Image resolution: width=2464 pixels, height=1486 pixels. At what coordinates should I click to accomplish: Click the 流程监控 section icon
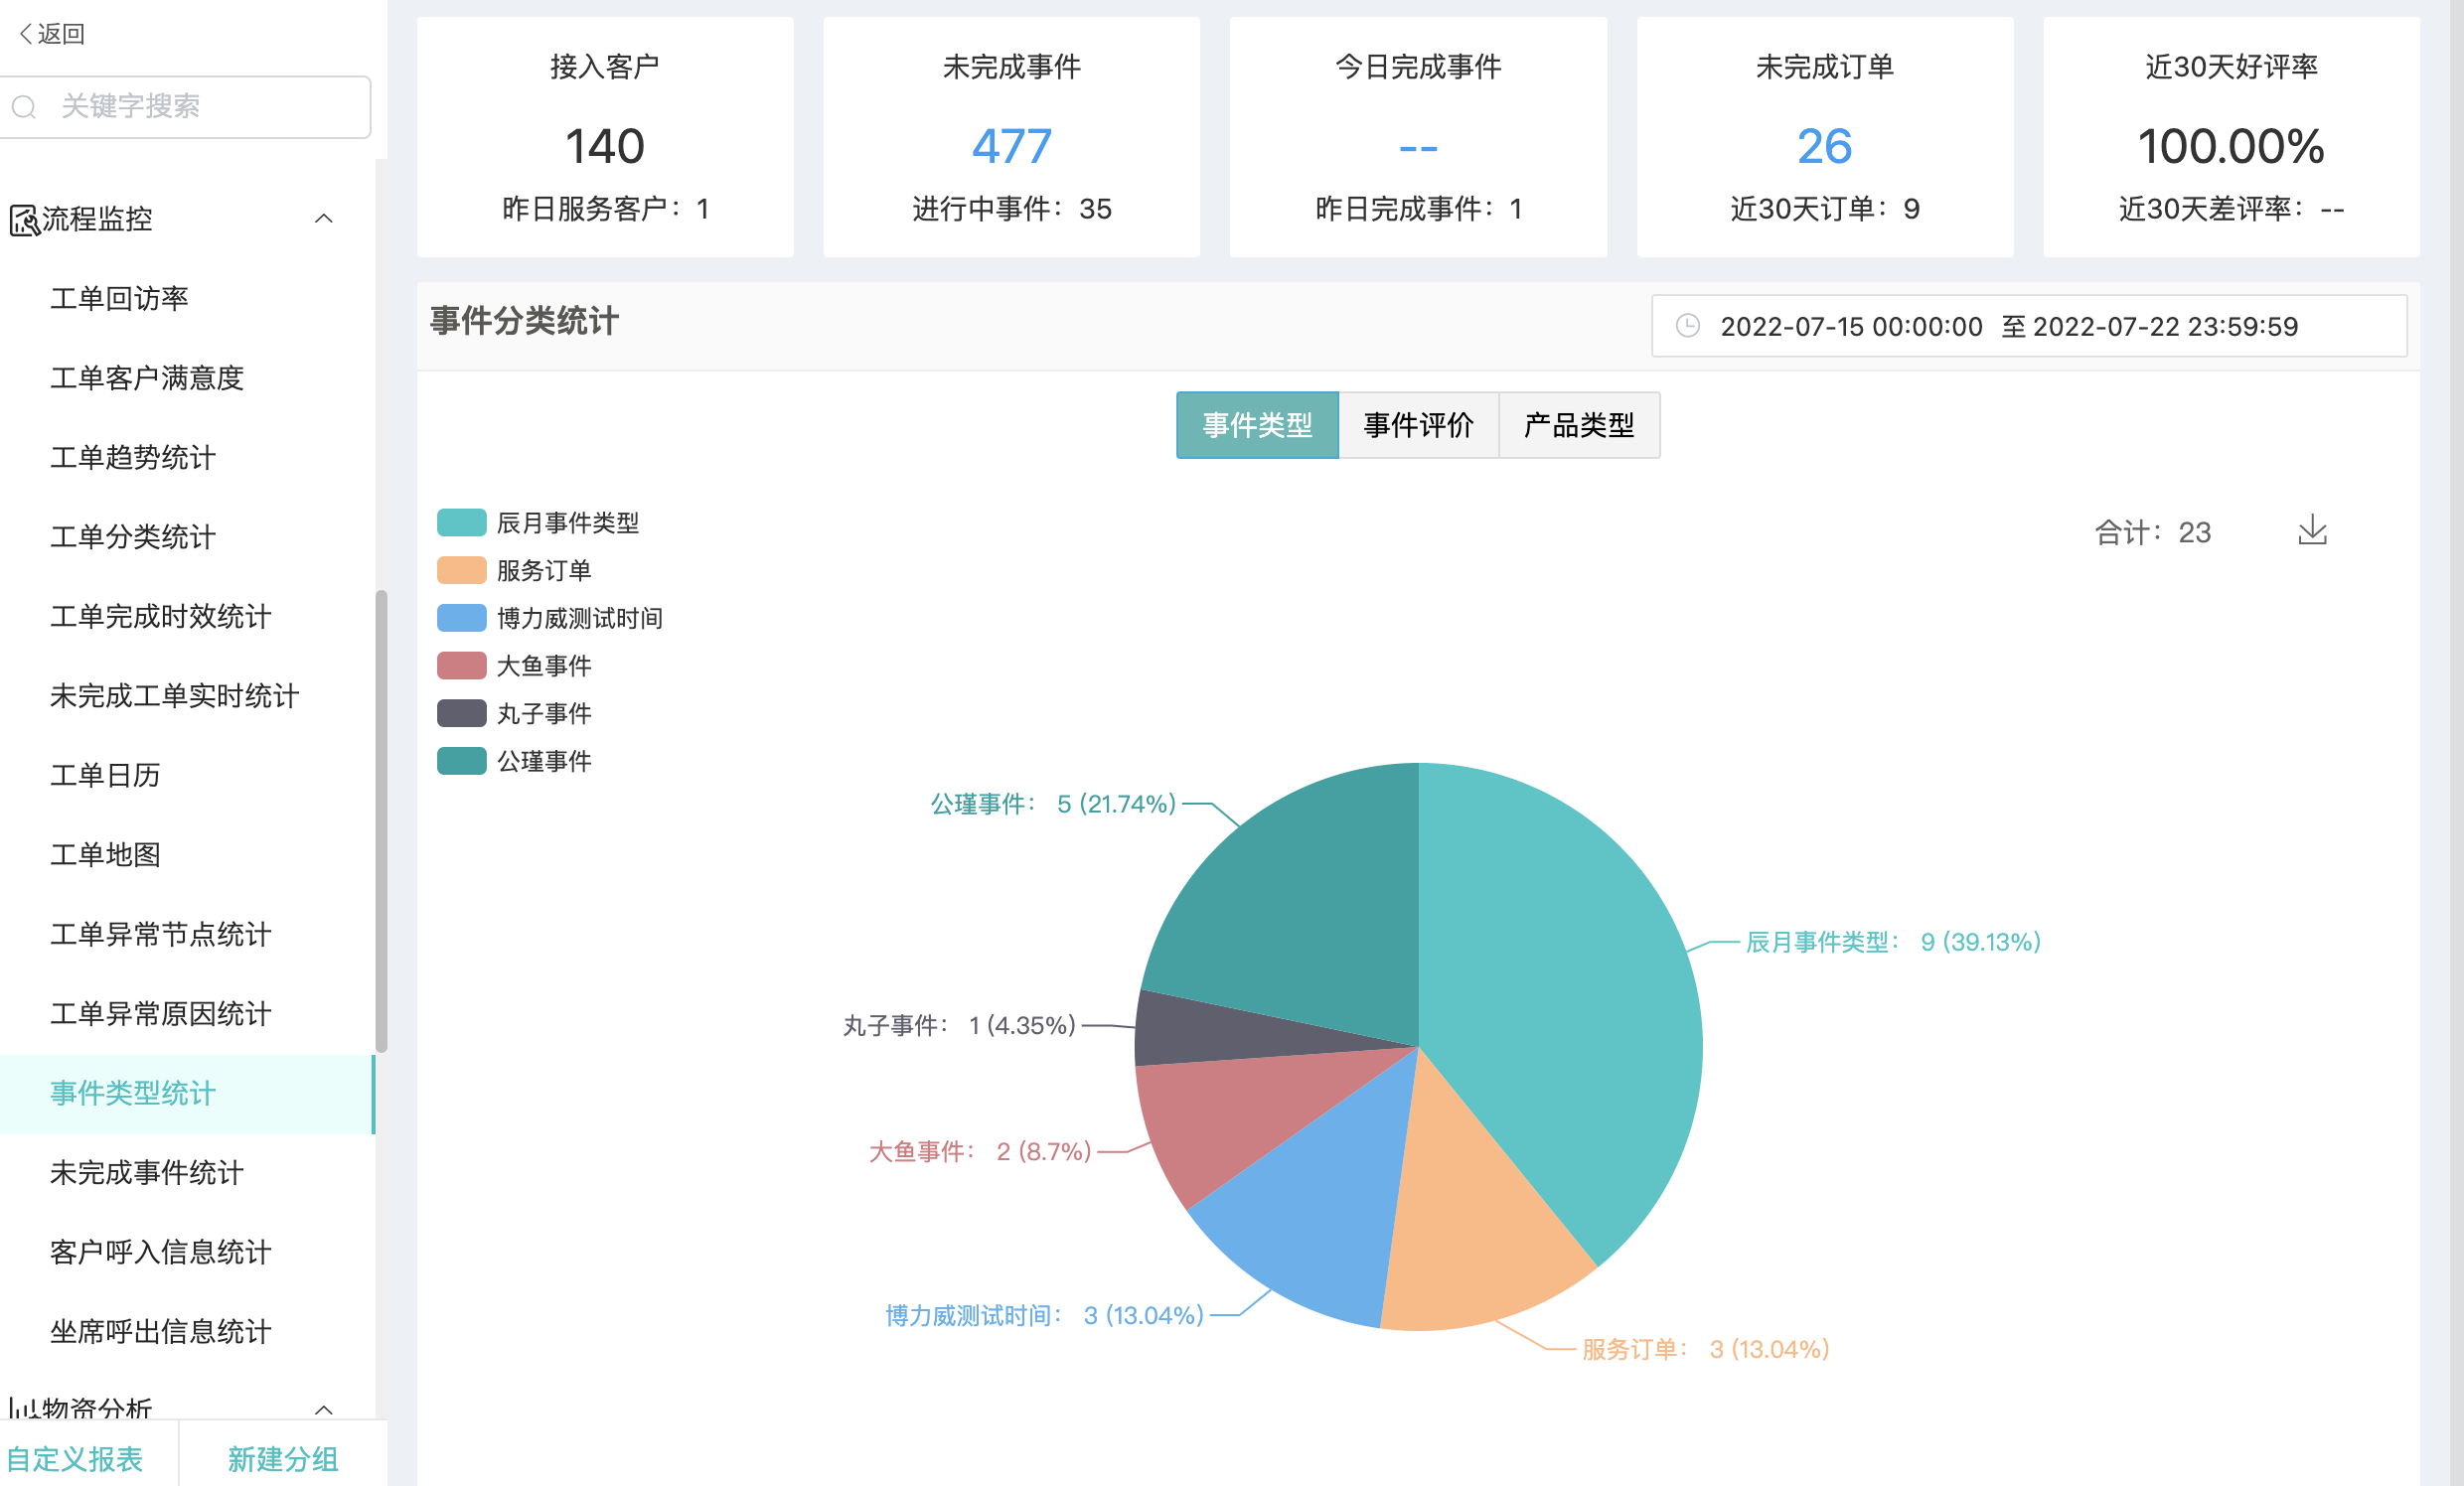tap(24, 219)
